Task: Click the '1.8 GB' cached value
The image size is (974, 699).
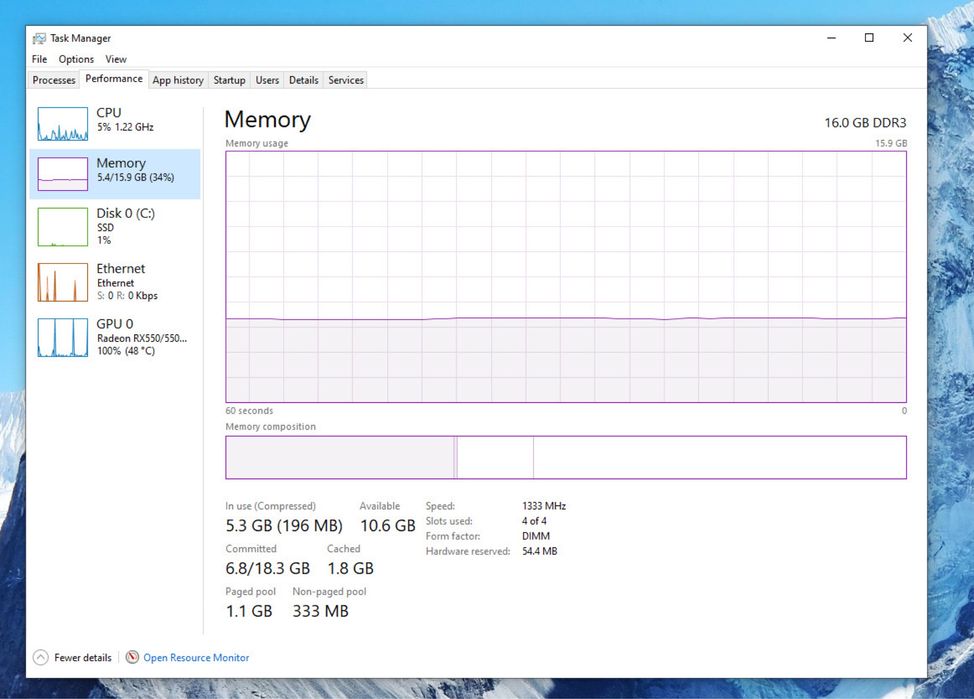Action: pyautogui.click(x=350, y=569)
